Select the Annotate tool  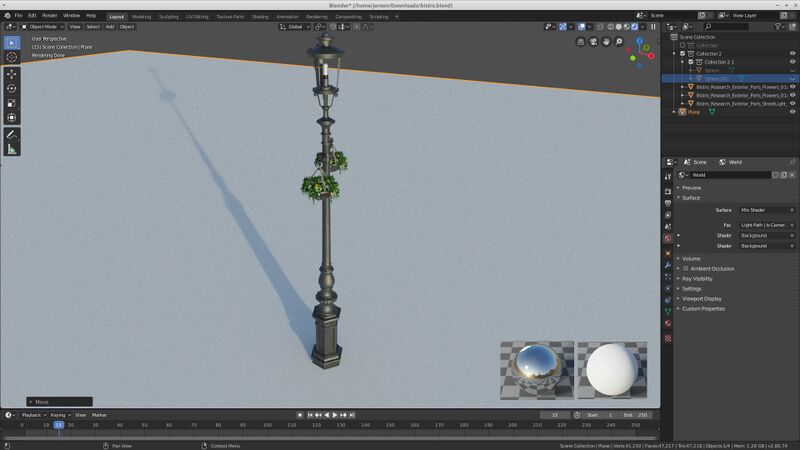(12, 135)
